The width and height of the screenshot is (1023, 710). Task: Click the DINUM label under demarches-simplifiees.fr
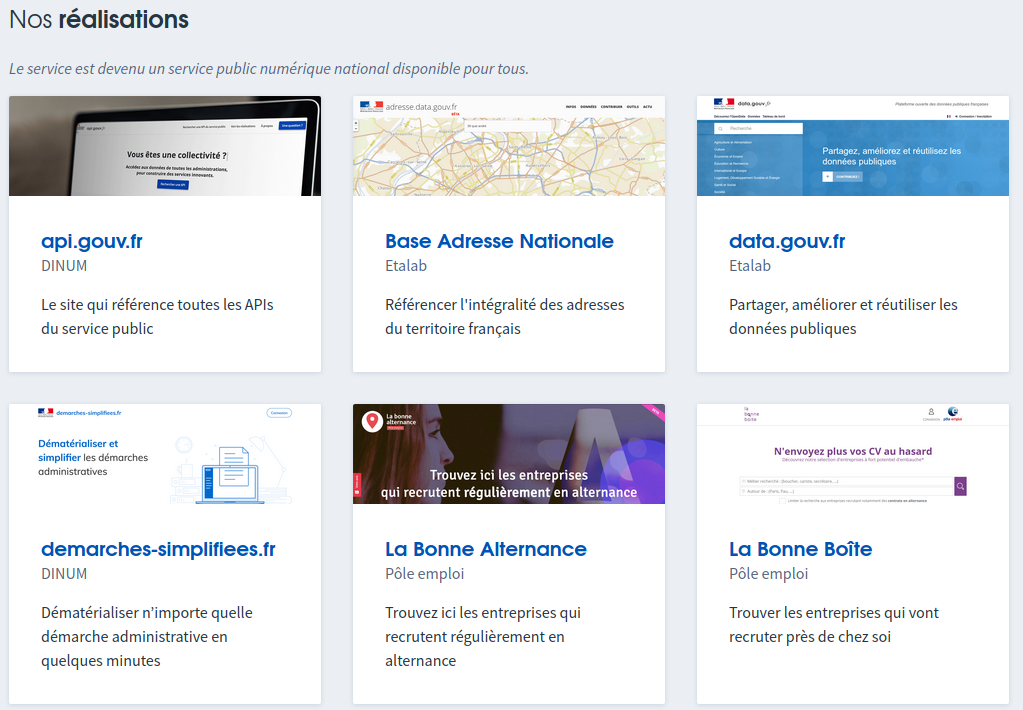click(64, 574)
